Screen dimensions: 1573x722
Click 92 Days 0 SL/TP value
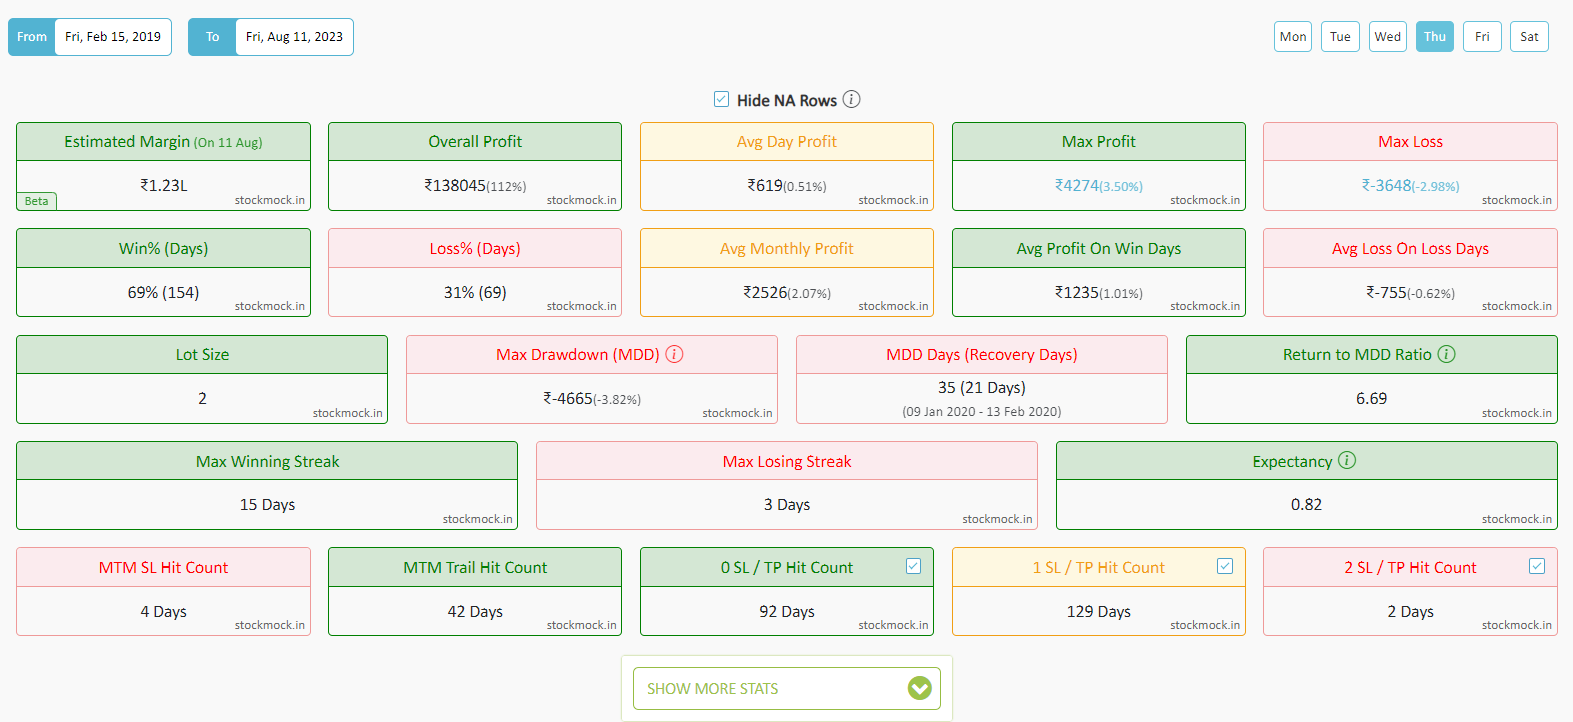pyautogui.click(x=787, y=611)
